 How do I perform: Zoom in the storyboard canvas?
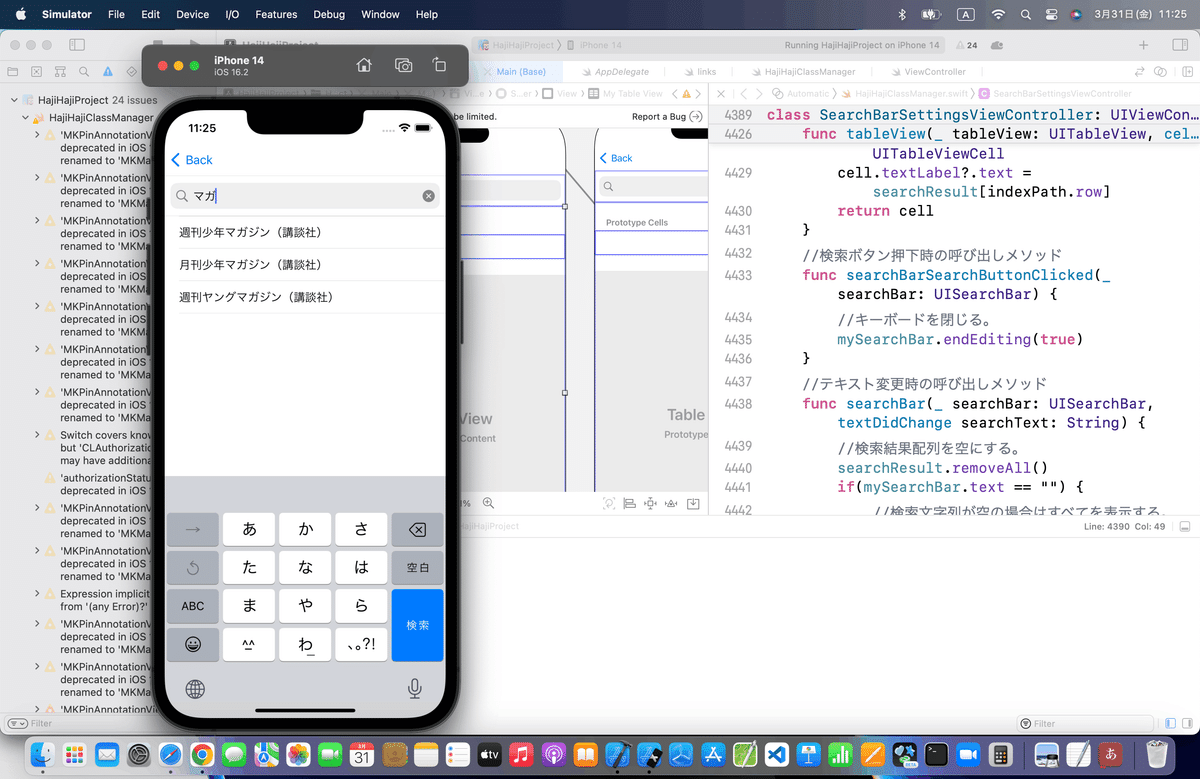(488, 503)
